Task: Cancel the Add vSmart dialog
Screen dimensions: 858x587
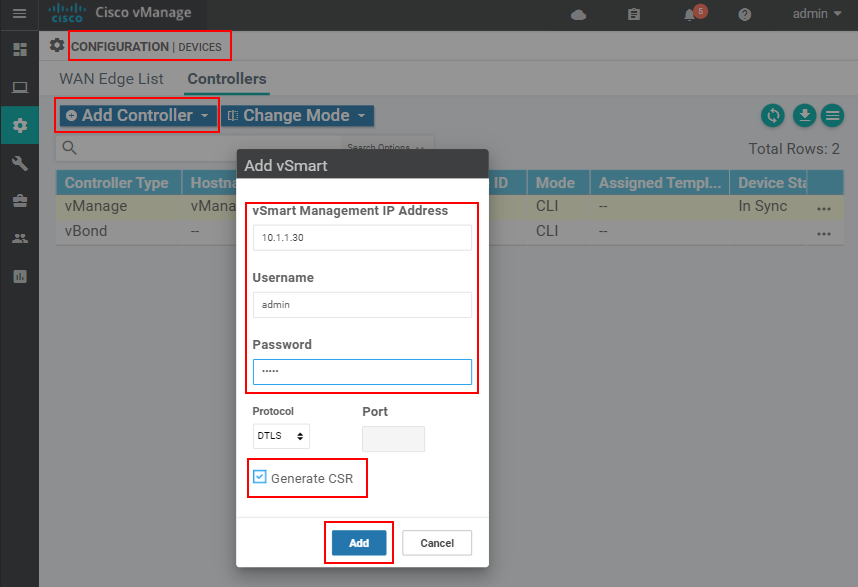Action: click(436, 542)
